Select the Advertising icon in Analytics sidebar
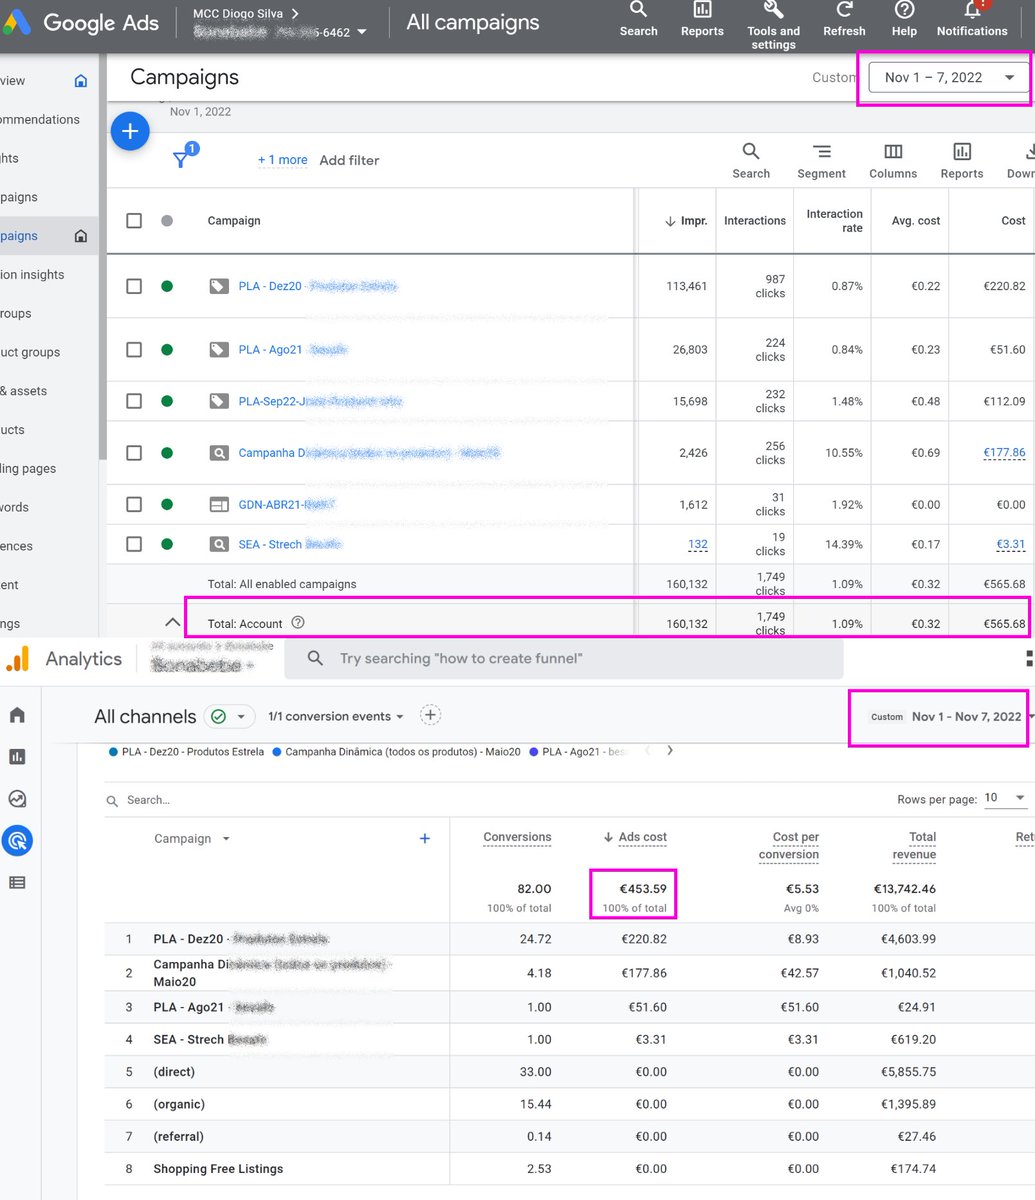The width and height of the screenshot is (1035, 1200). [18, 841]
